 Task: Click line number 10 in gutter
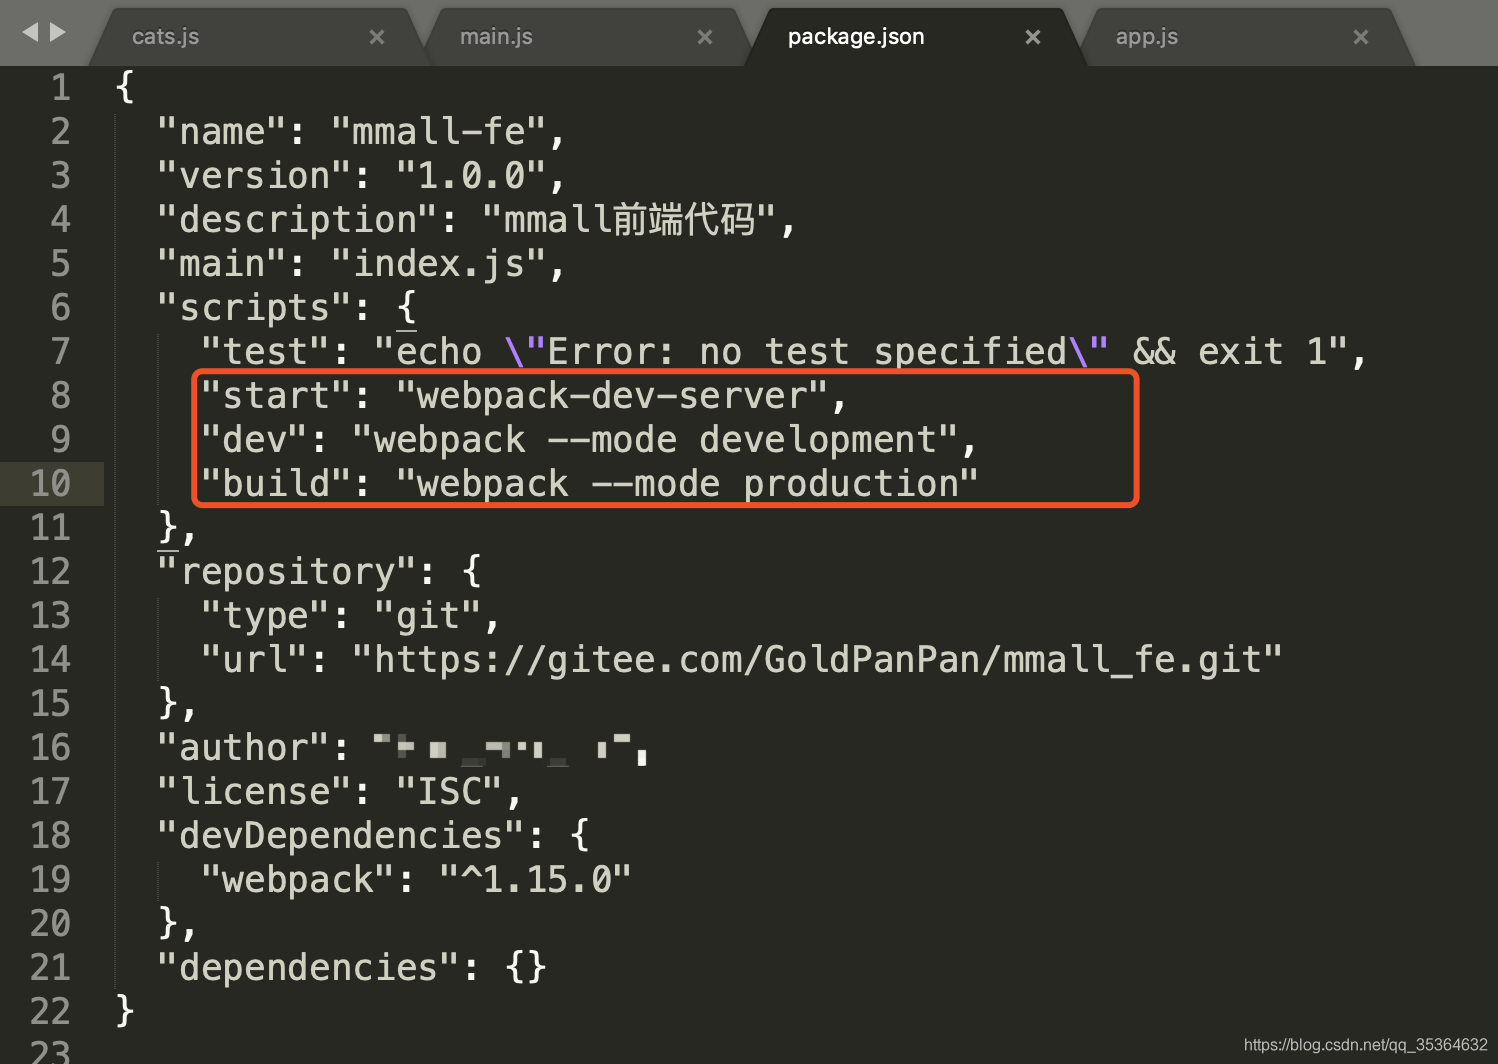[51, 483]
